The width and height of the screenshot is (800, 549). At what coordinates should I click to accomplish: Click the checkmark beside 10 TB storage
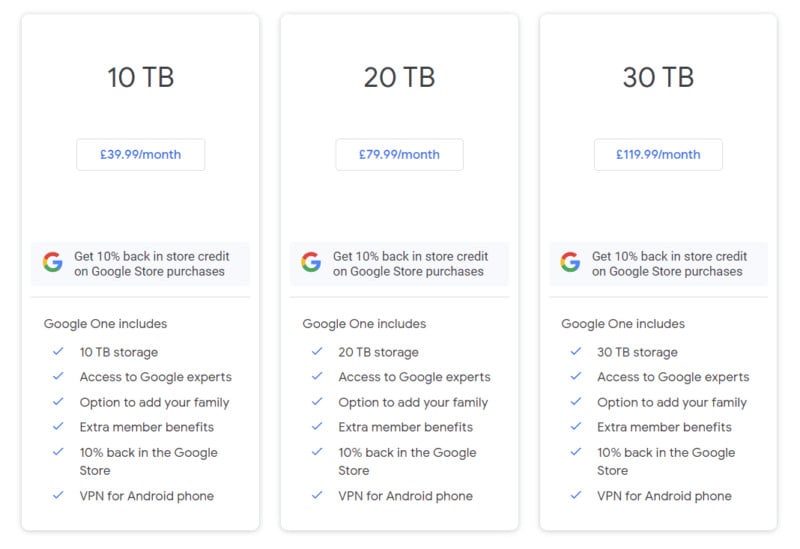pyautogui.click(x=58, y=352)
